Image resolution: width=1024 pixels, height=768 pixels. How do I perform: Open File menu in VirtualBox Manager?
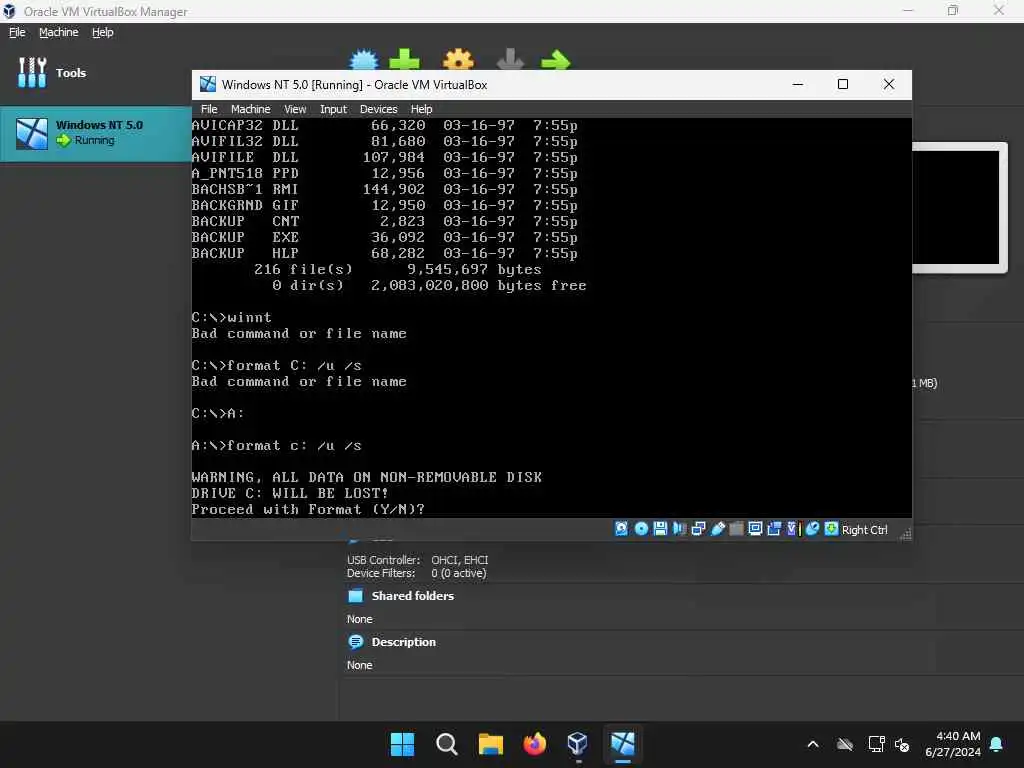pyautogui.click(x=17, y=32)
